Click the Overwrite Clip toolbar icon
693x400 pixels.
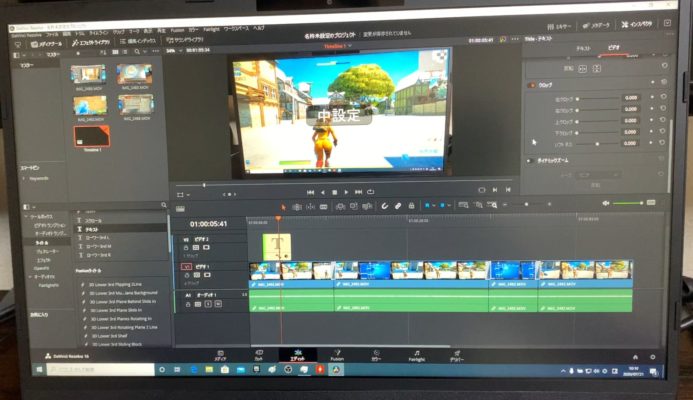tap(354, 206)
